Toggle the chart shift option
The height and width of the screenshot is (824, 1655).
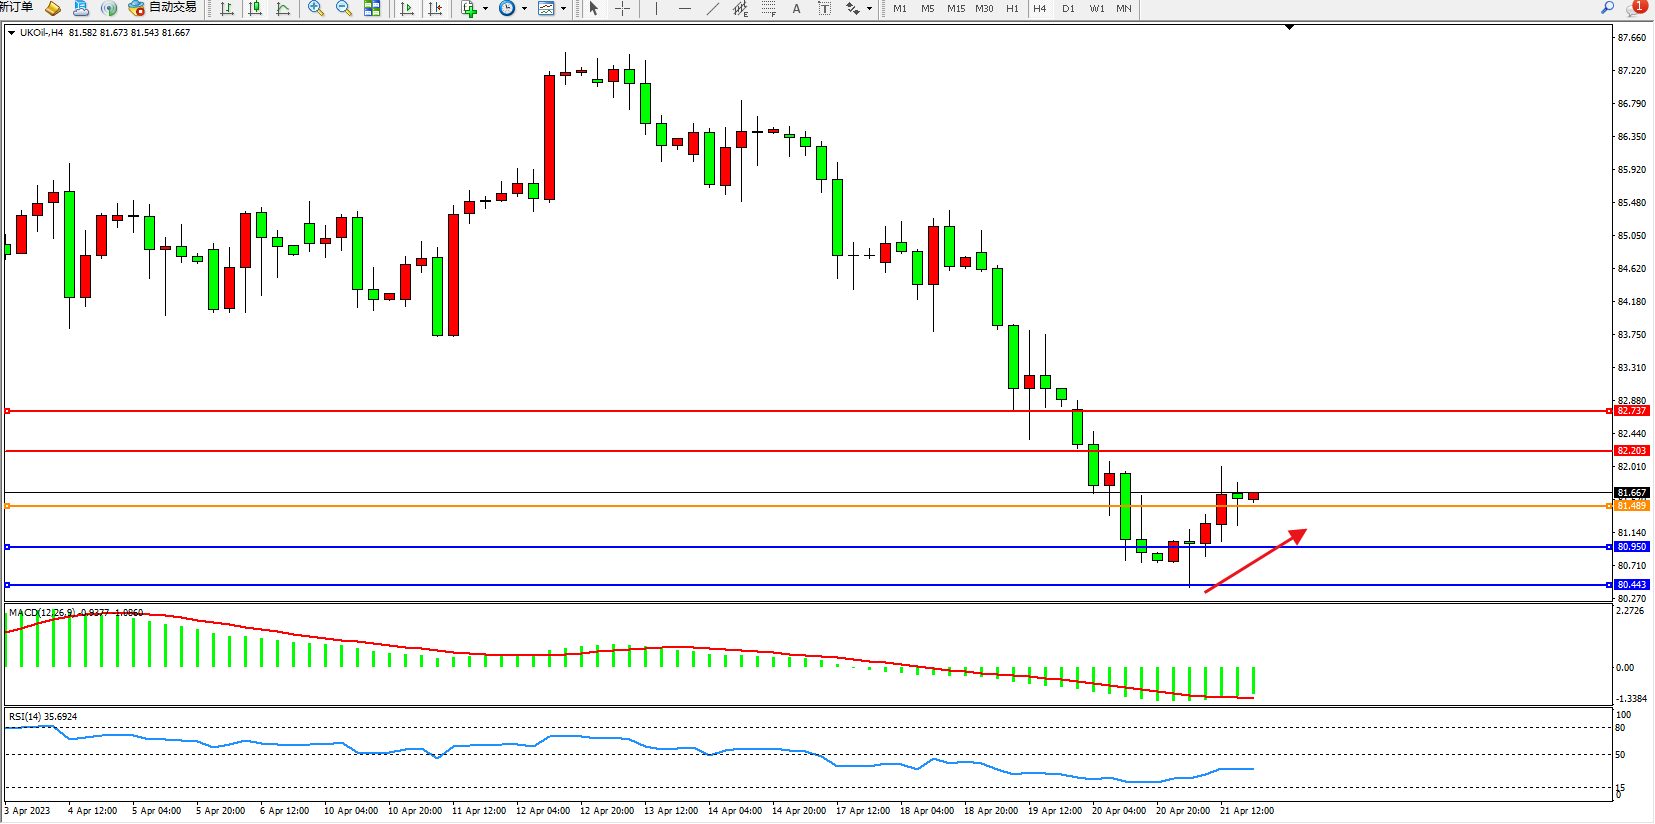pyautogui.click(x=435, y=9)
